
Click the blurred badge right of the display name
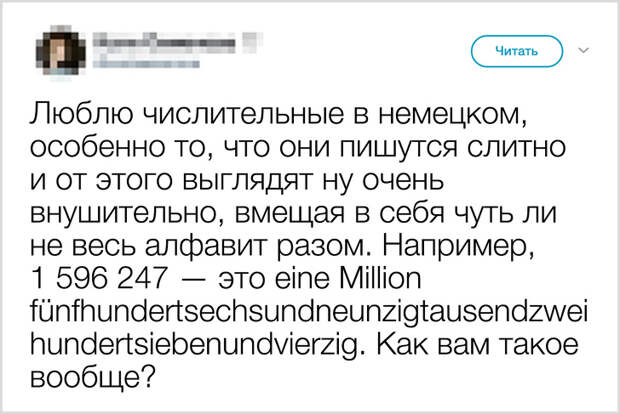(x=252, y=42)
